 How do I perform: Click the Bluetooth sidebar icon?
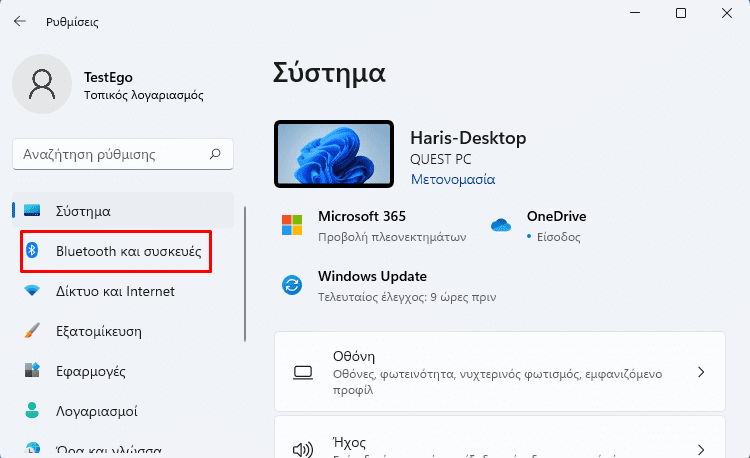(x=32, y=250)
